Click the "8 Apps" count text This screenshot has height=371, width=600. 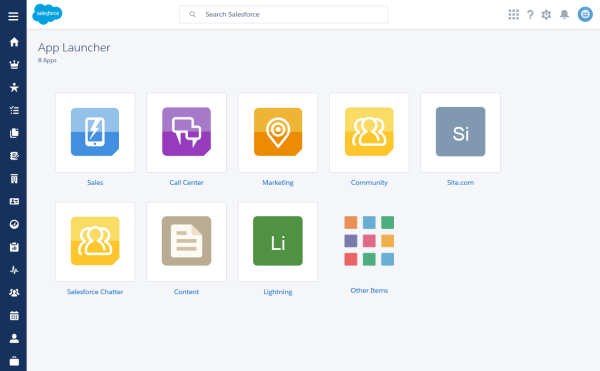coord(47,60)
